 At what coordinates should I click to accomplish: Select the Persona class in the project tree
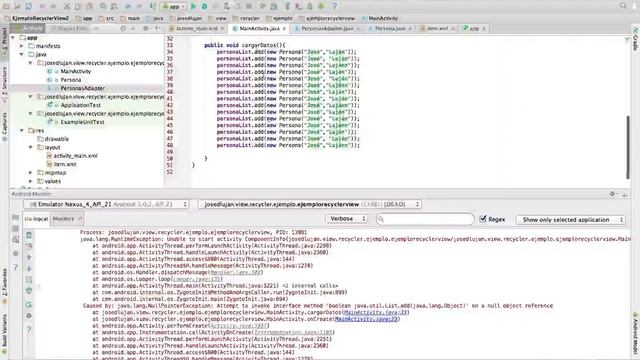pyautogui.click(x=71, y=80)
